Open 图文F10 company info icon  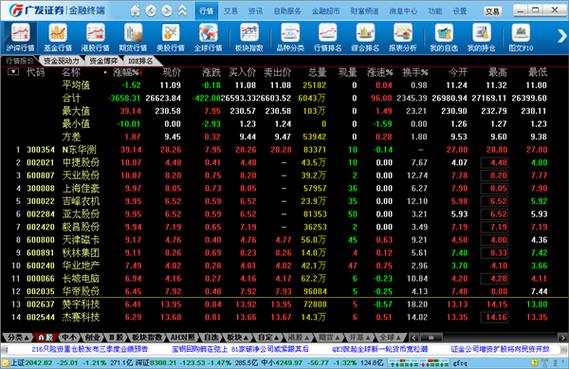point(521,37)
